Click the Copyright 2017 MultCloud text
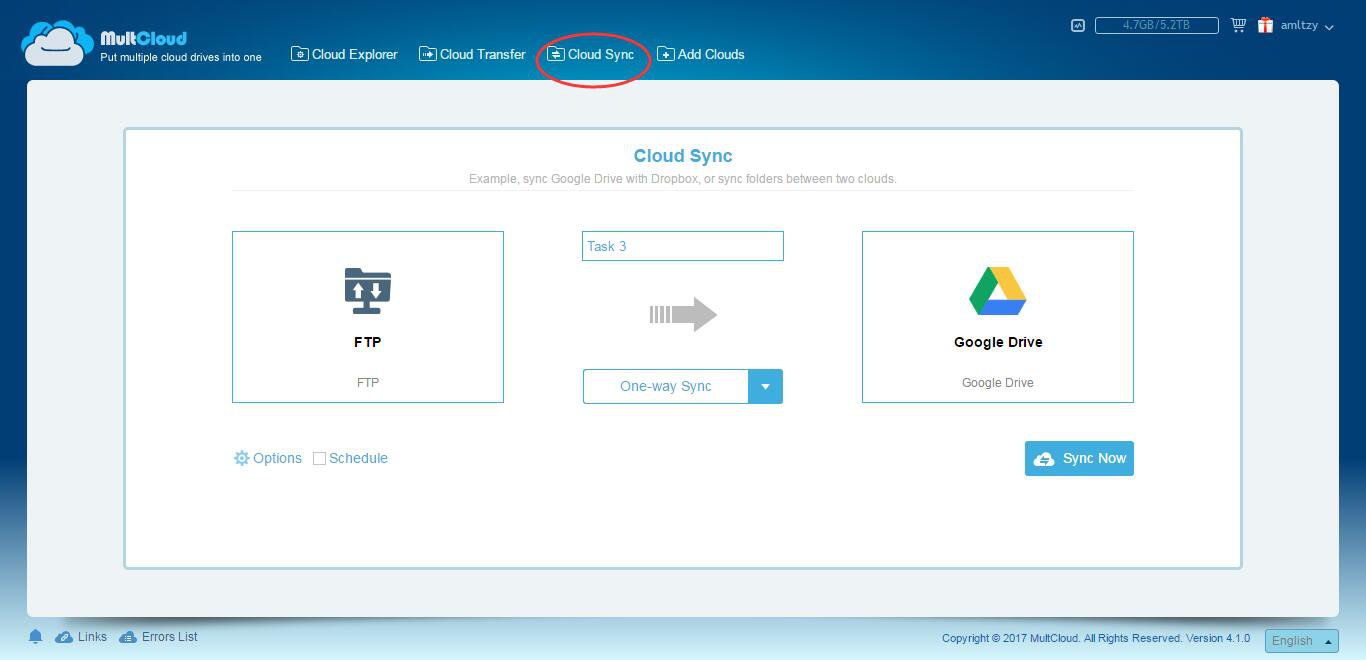This screenshot has width=1366, height=660. pyautogui.click(x=1096, y=638)
